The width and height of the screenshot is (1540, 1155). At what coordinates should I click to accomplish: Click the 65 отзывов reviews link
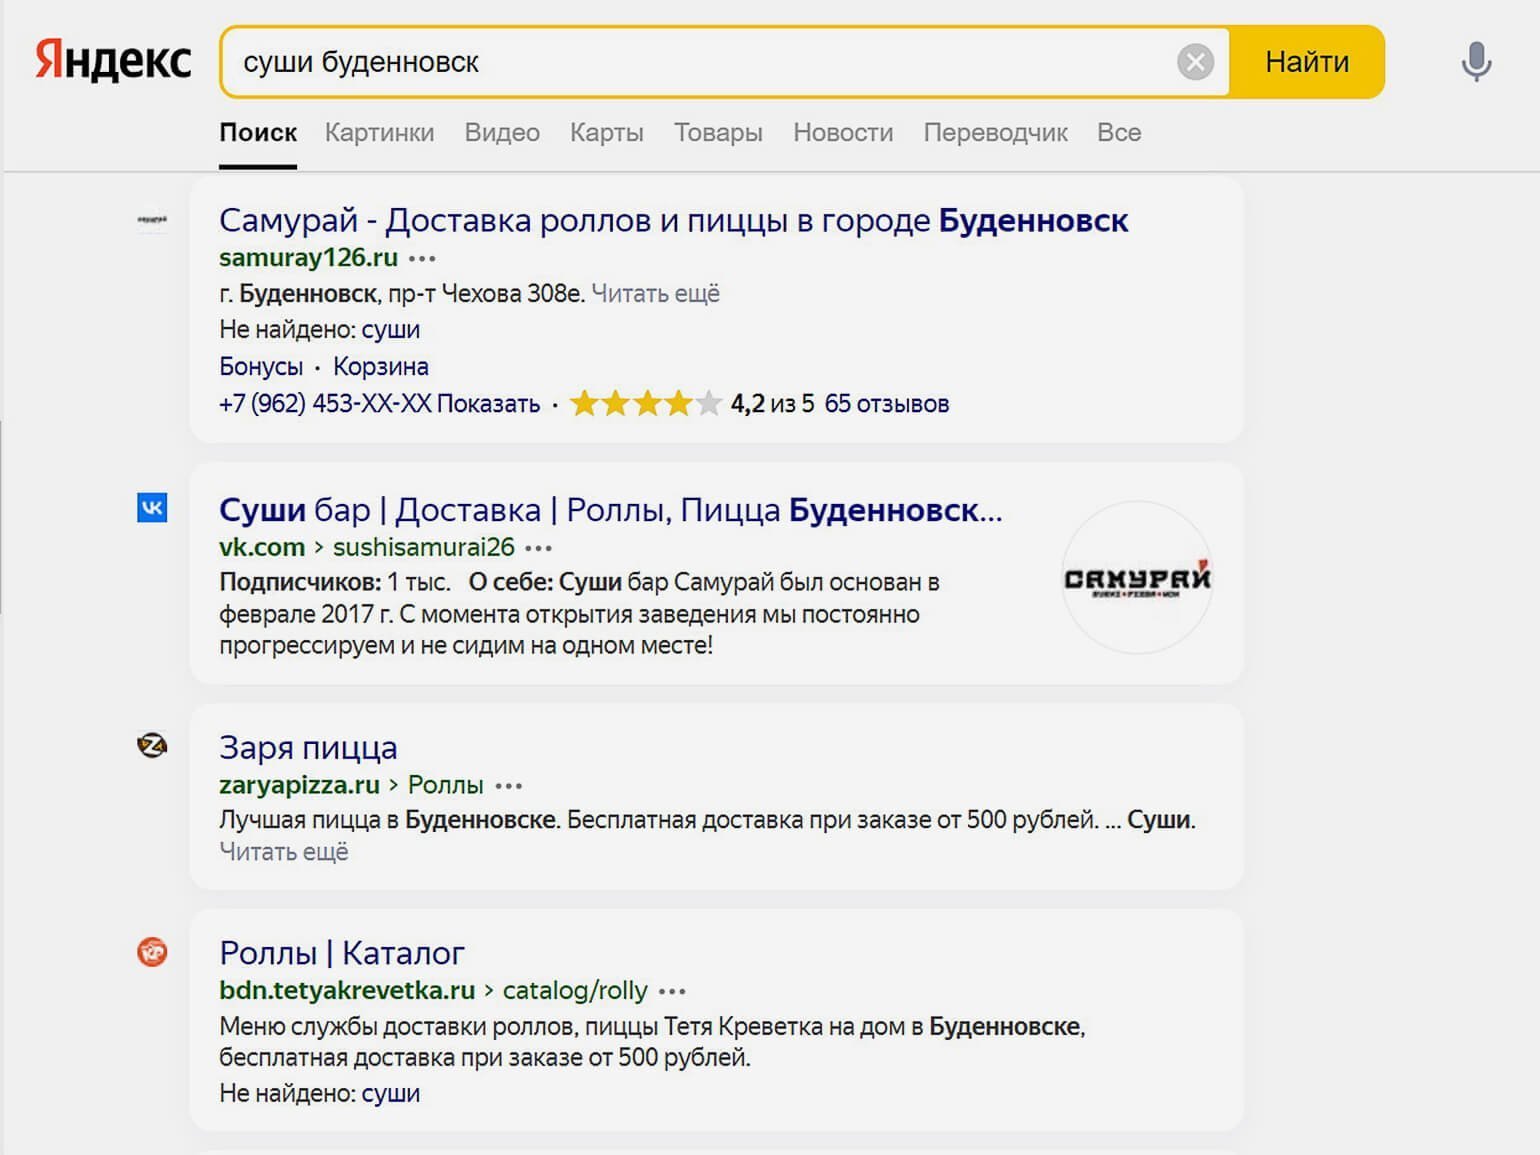pyautogui.click(x=886, y=404)
